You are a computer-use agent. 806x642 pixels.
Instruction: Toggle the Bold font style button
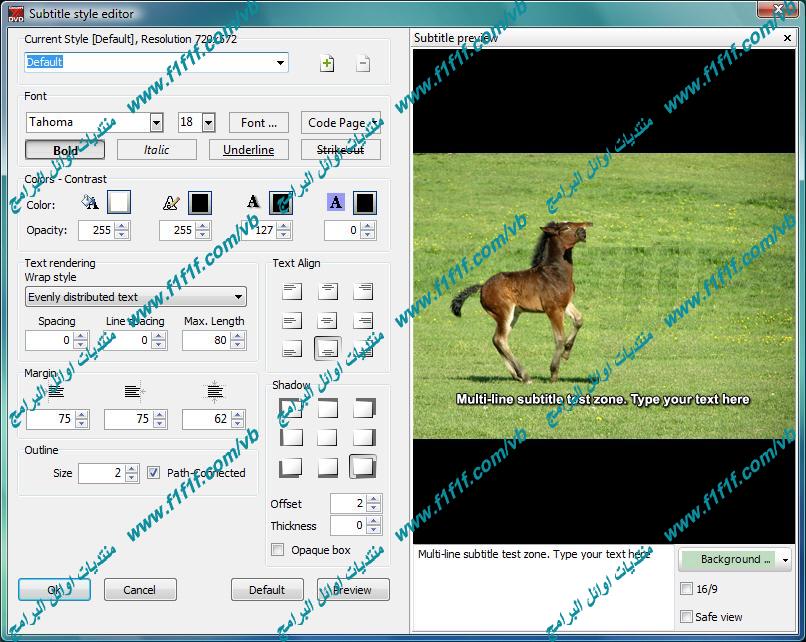[66, 150]
